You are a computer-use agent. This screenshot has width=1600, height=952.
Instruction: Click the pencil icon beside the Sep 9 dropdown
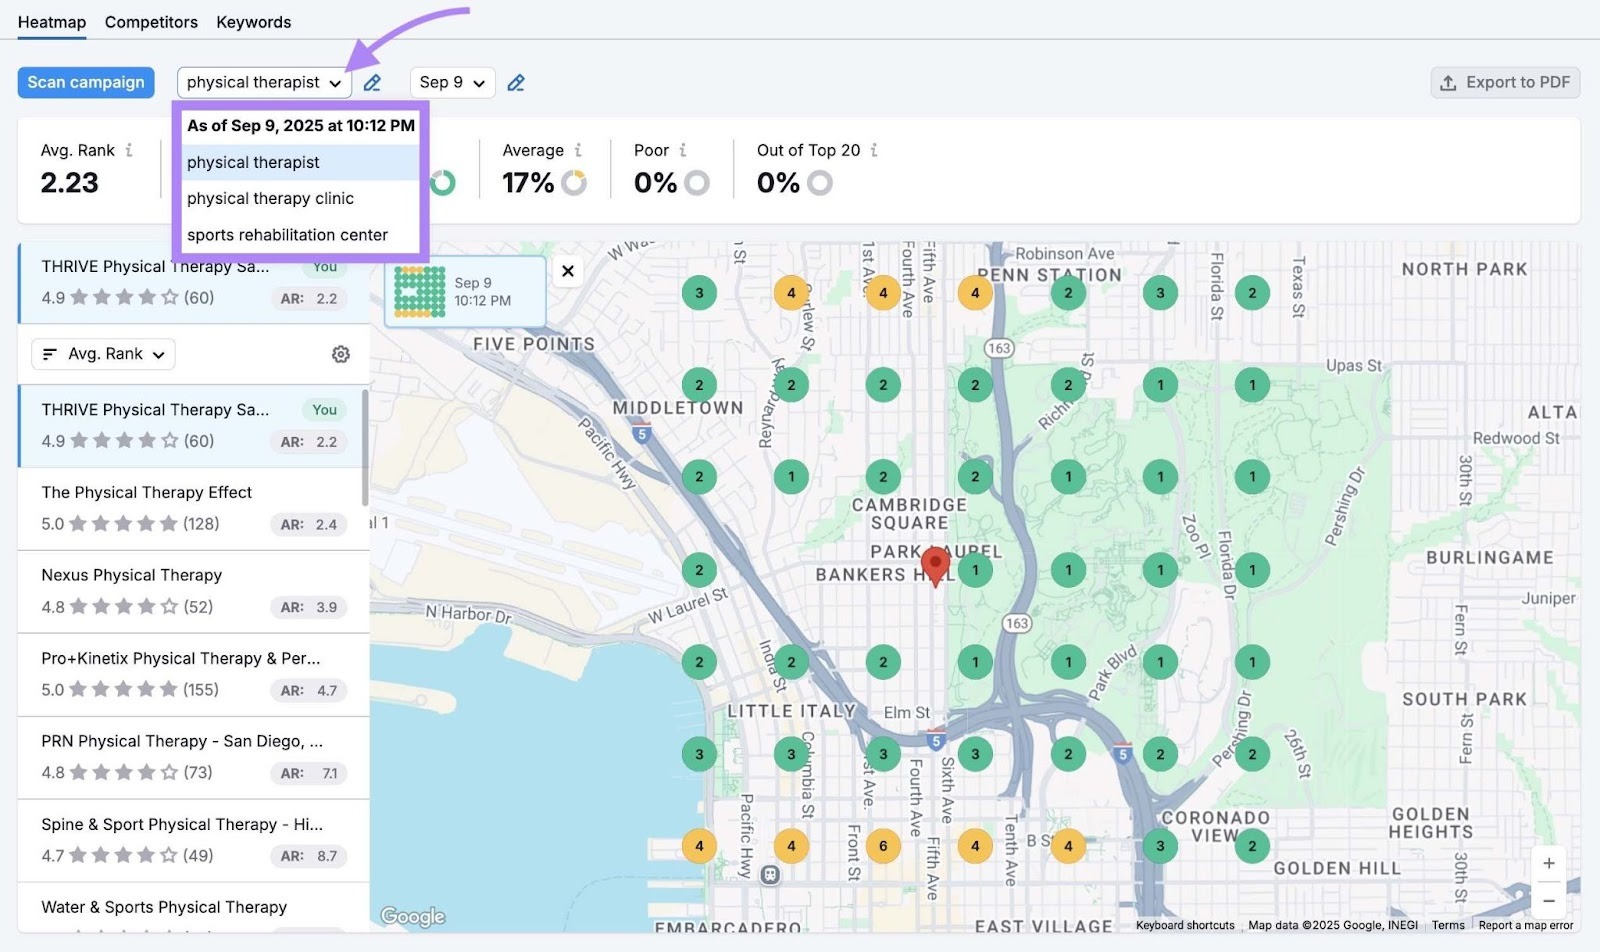[x=517, y=83]
